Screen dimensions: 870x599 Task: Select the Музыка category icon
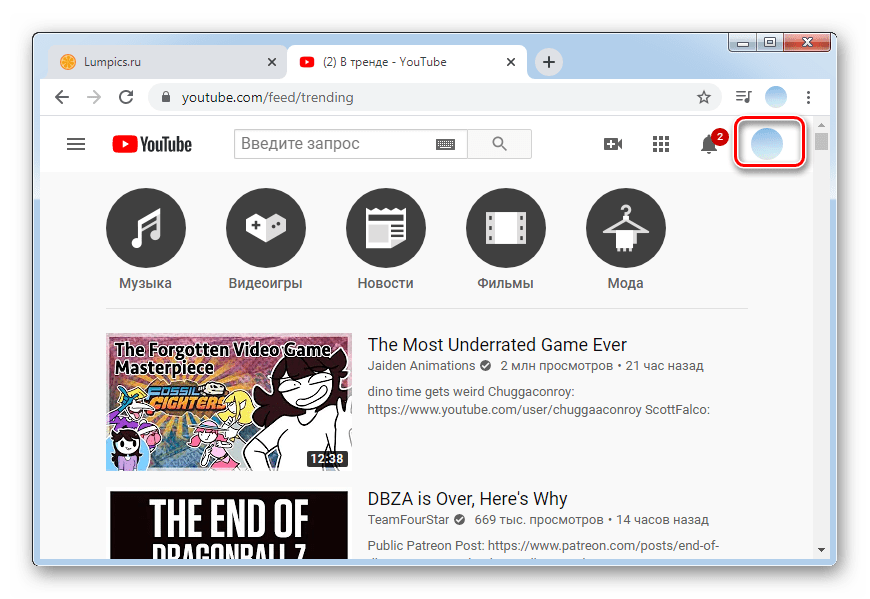pyautogui.click(x=145, y=228)
